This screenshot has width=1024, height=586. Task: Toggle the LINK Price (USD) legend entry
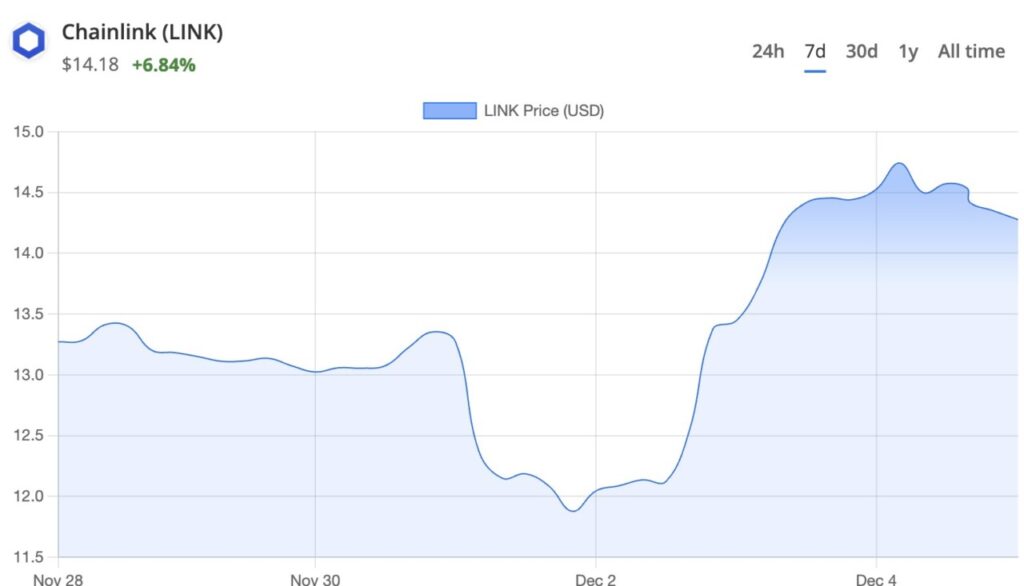pos(544,110)
